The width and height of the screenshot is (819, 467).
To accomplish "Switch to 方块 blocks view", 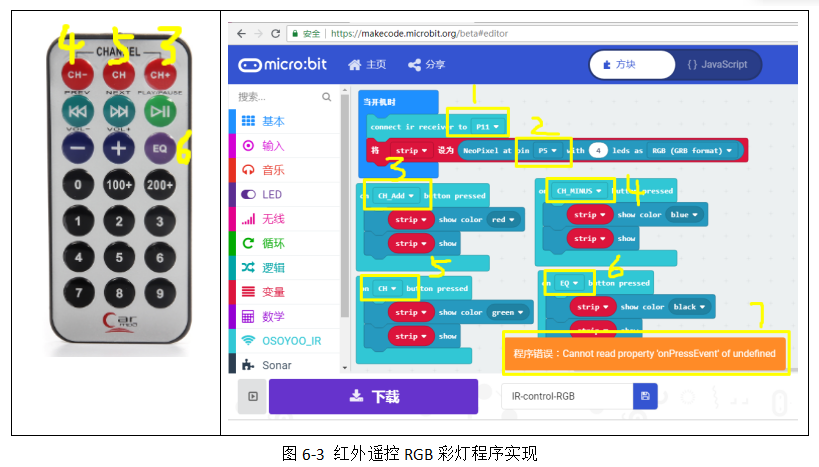I will (632, 65).
